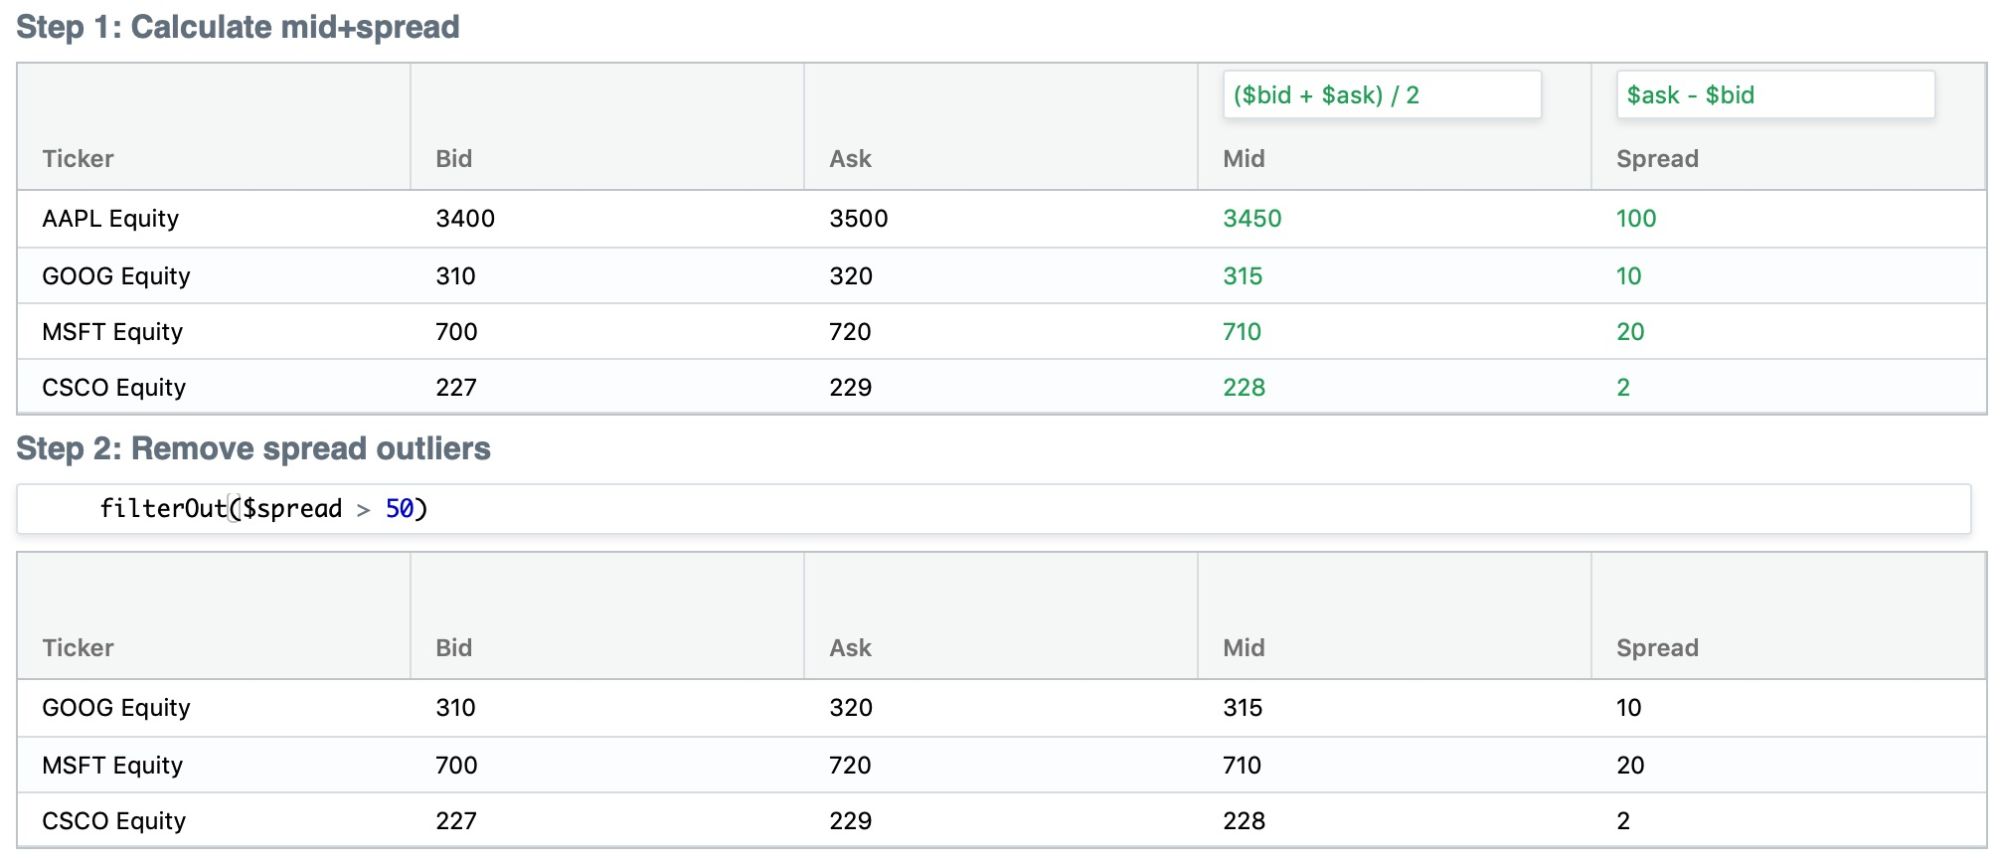Viewport: 2000px width, 865px height.
Task: Select the AAPL Equity row ticker cell
Action: pos(110,219)
